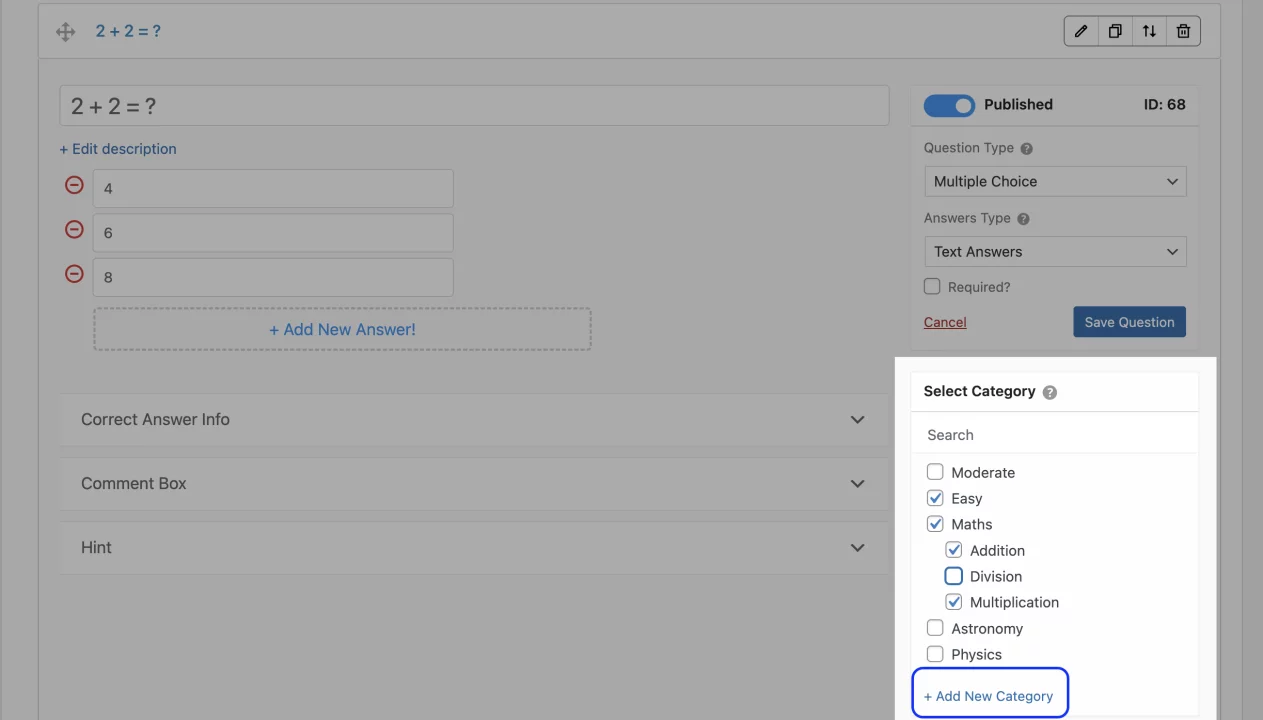
Task: Uncheck the Maths category
Action: (x=935, y=524)
